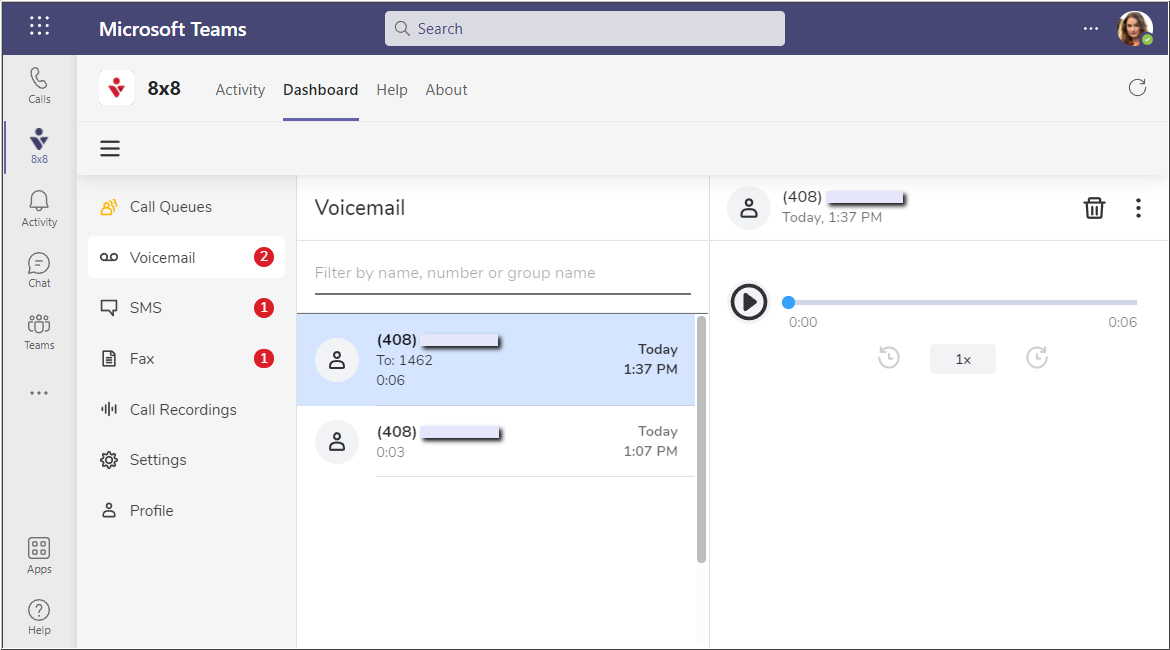Click the voicemail filter input field
This screenshot has height=650, width=1170.
502,273
